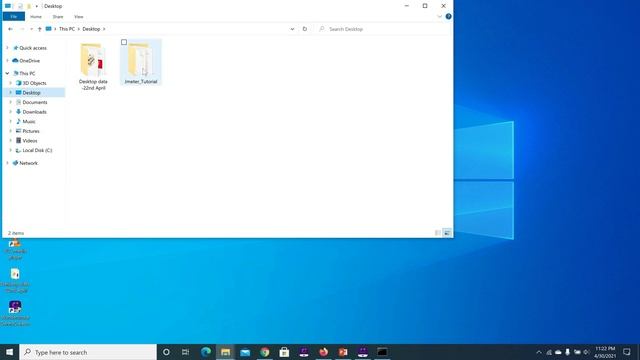Refresh the Desktop folder view
640x360 pixels.
click(x=304, y=29)
